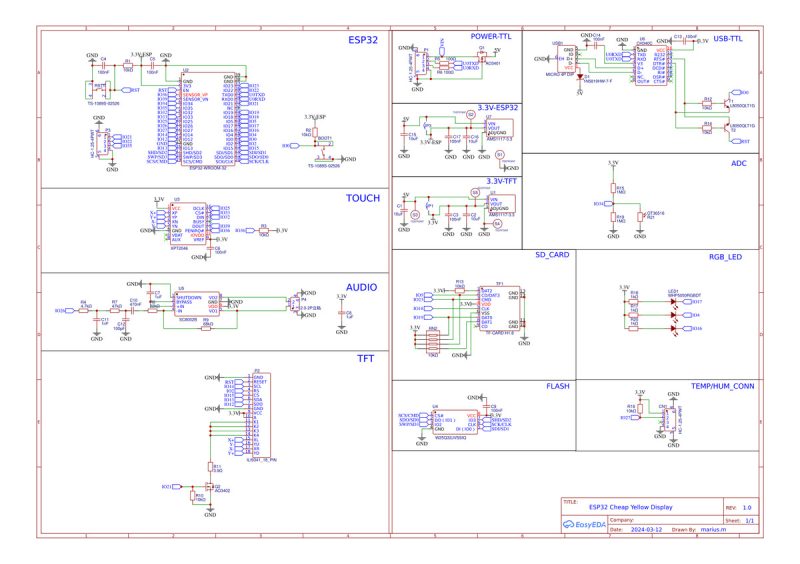Click resistor network RN2 in SD_CARD

432,341
